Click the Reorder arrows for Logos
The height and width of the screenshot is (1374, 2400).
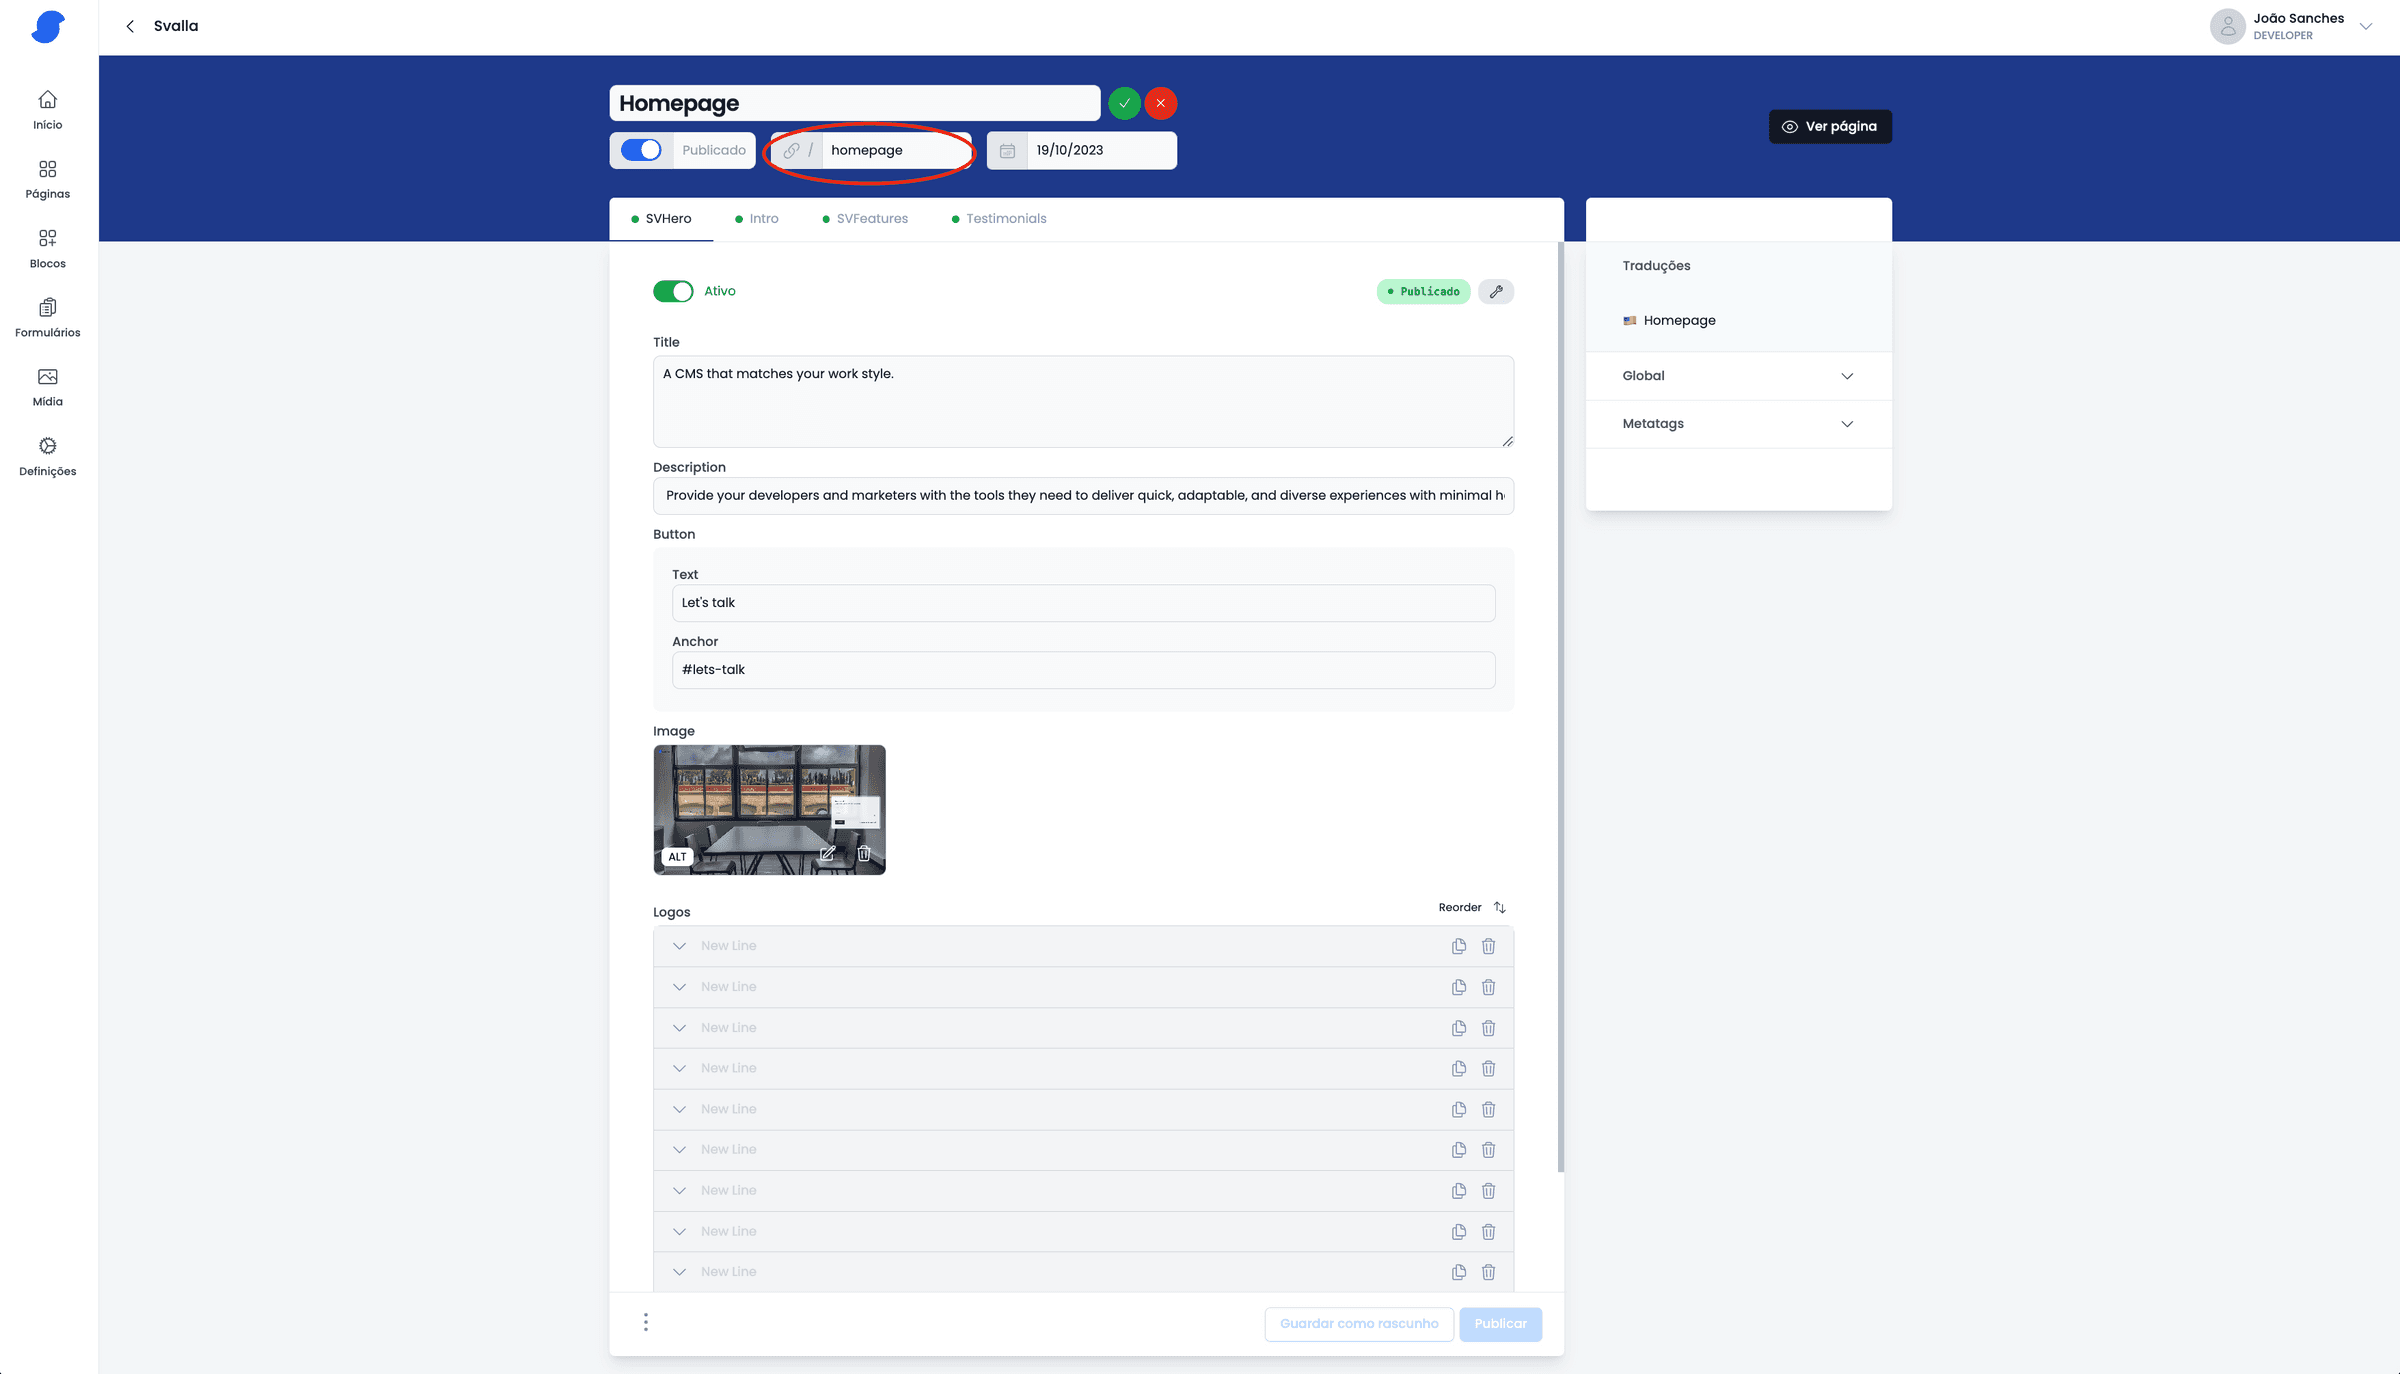tap(1499, 907)
